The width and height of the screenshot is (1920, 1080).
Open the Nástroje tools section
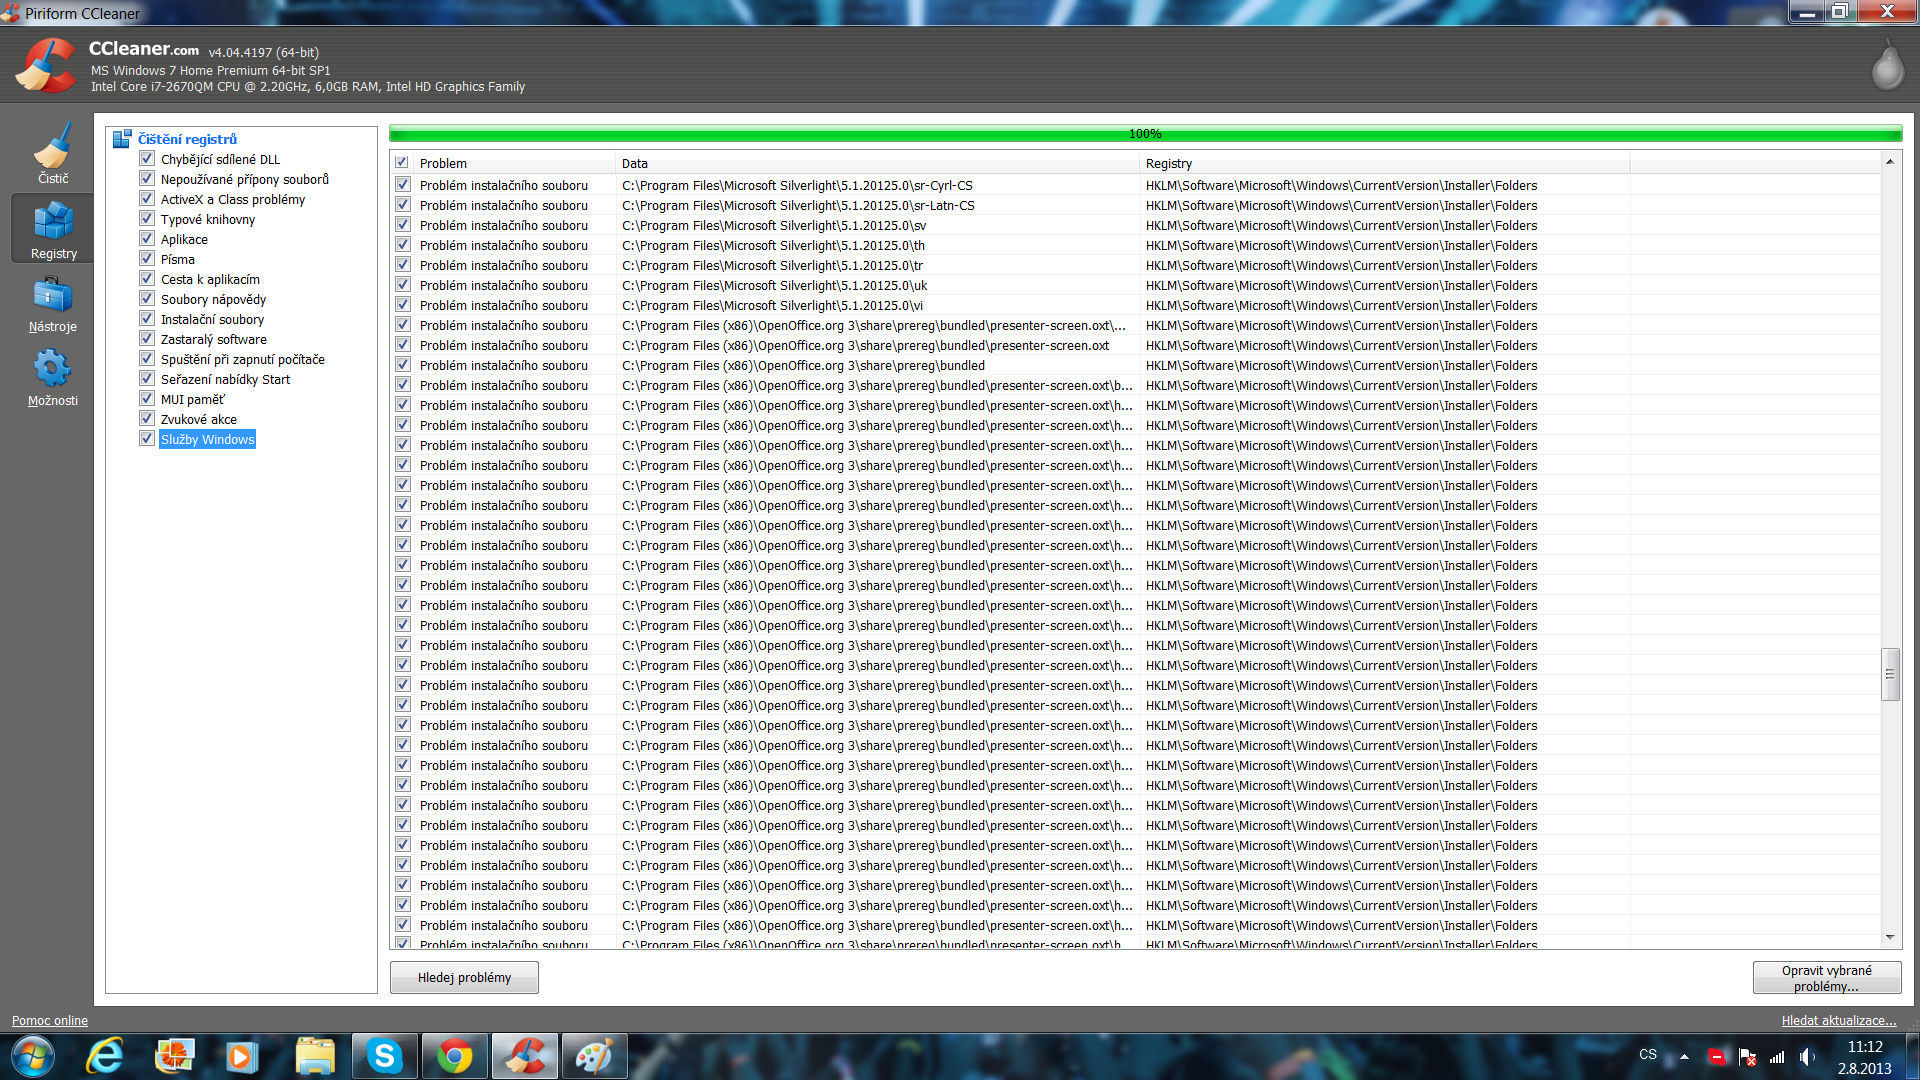pos(53,303)
